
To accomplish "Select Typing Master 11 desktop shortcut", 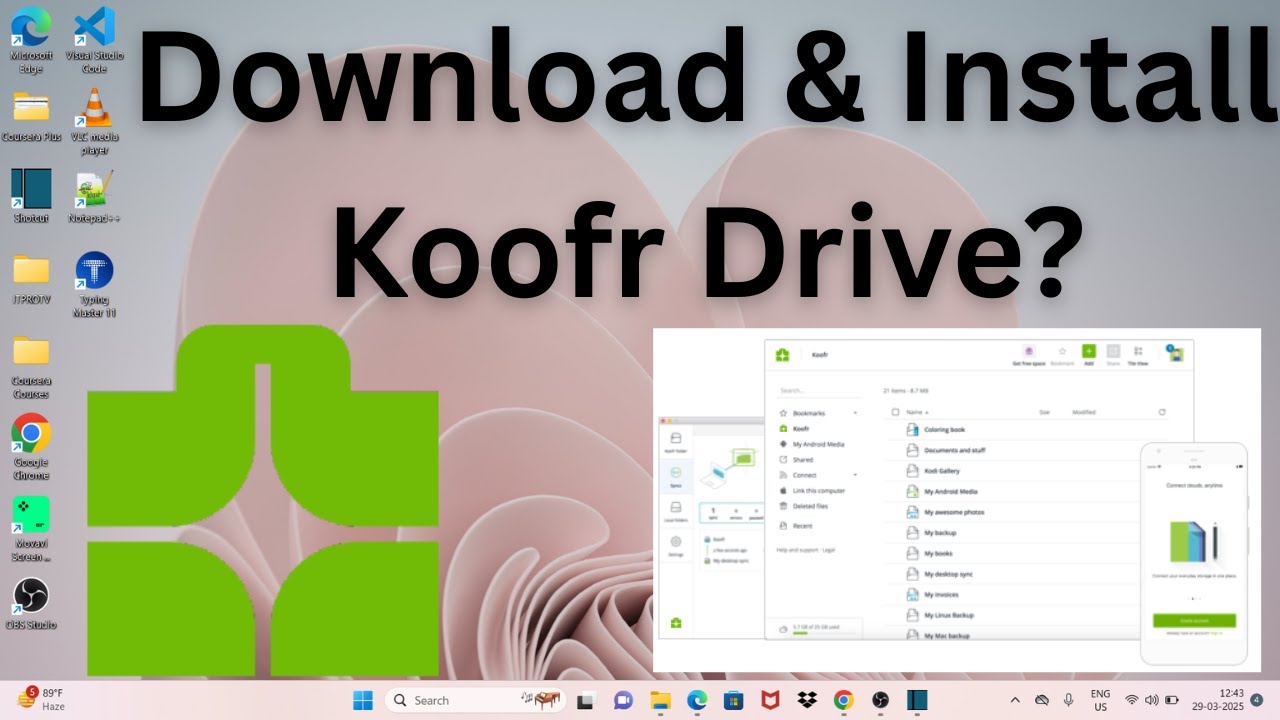I will click(x=94, y=285).
